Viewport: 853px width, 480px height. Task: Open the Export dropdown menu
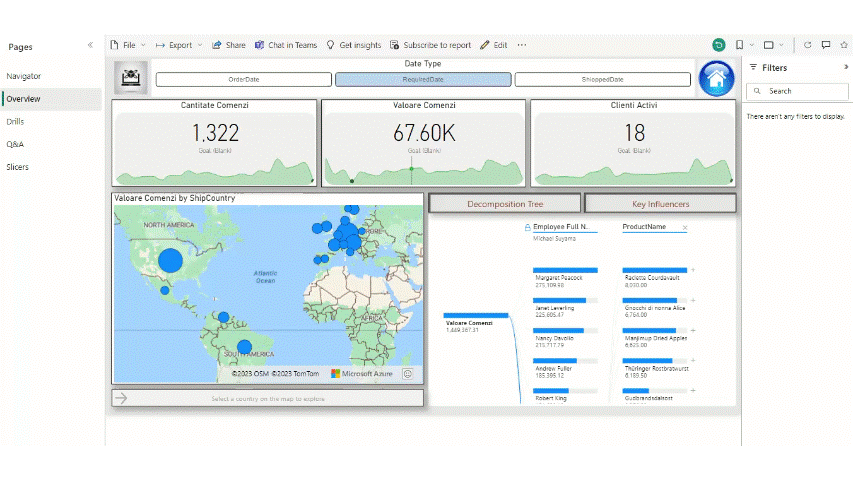pyautogui.click(x=179, y=45)
